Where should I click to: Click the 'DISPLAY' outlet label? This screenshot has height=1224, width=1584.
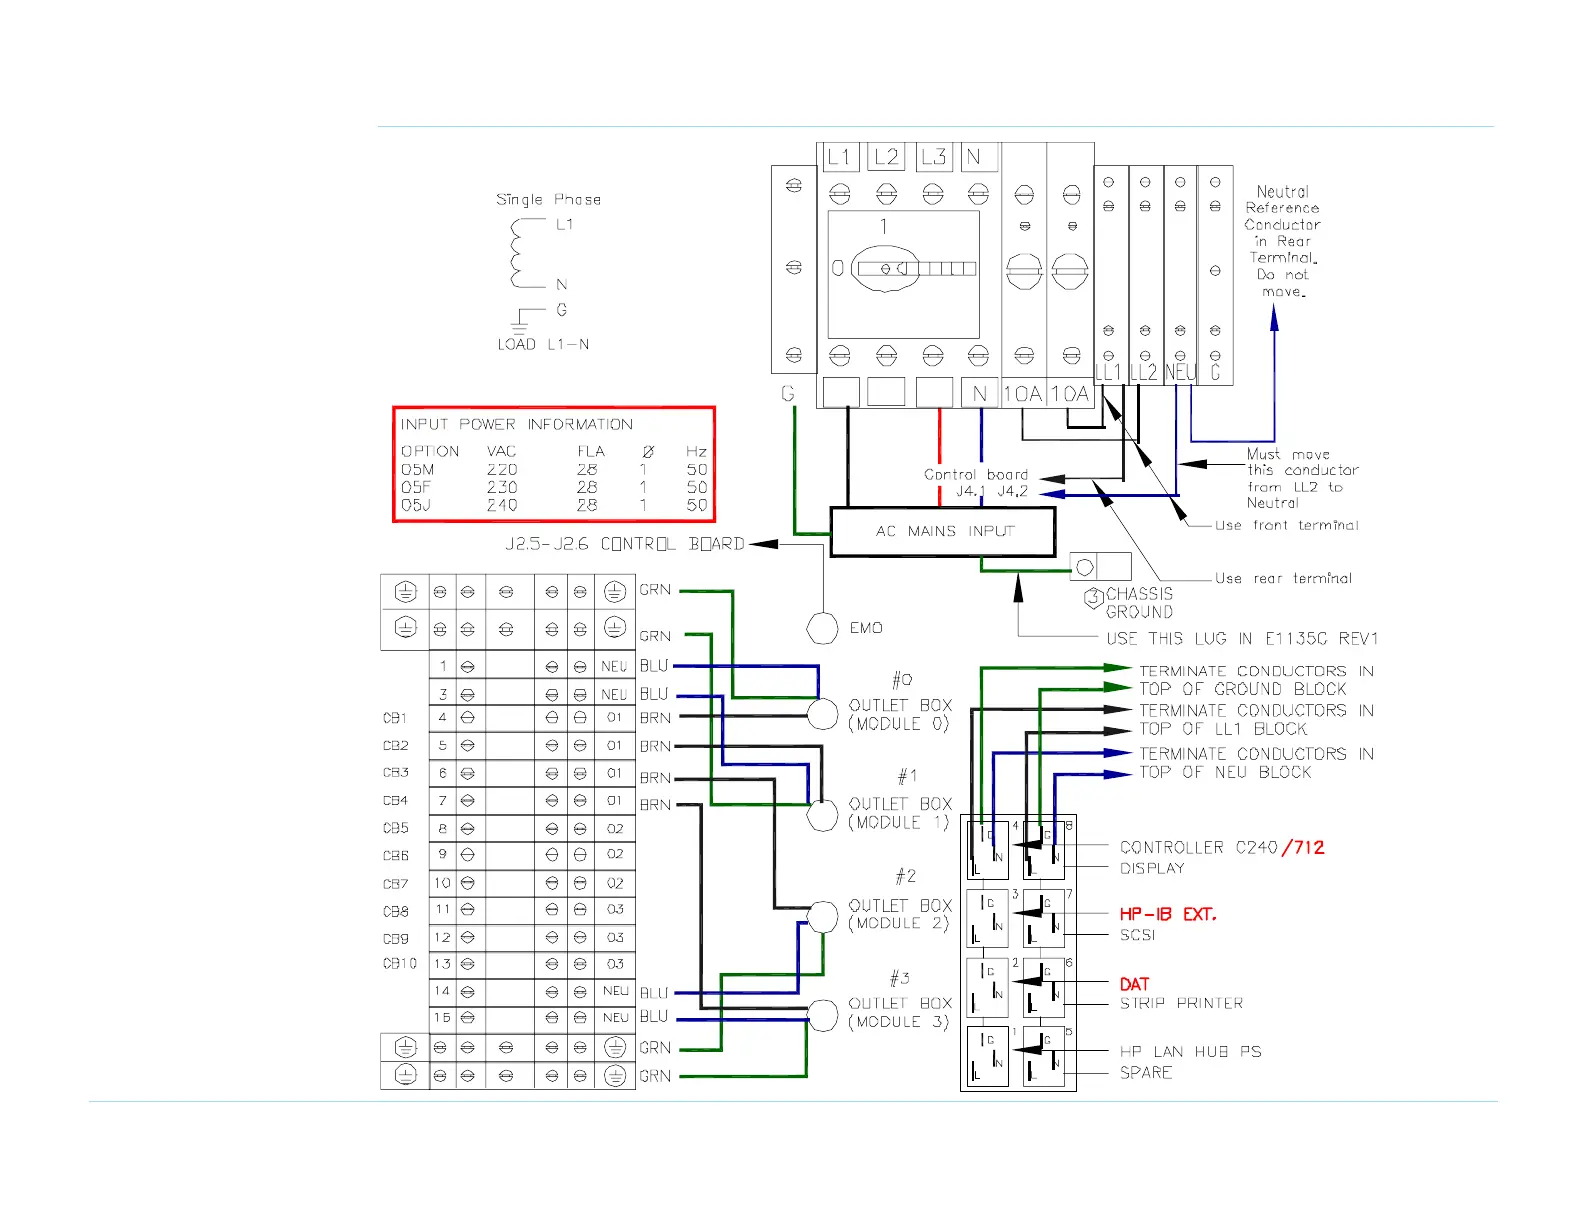(1152, 868)
